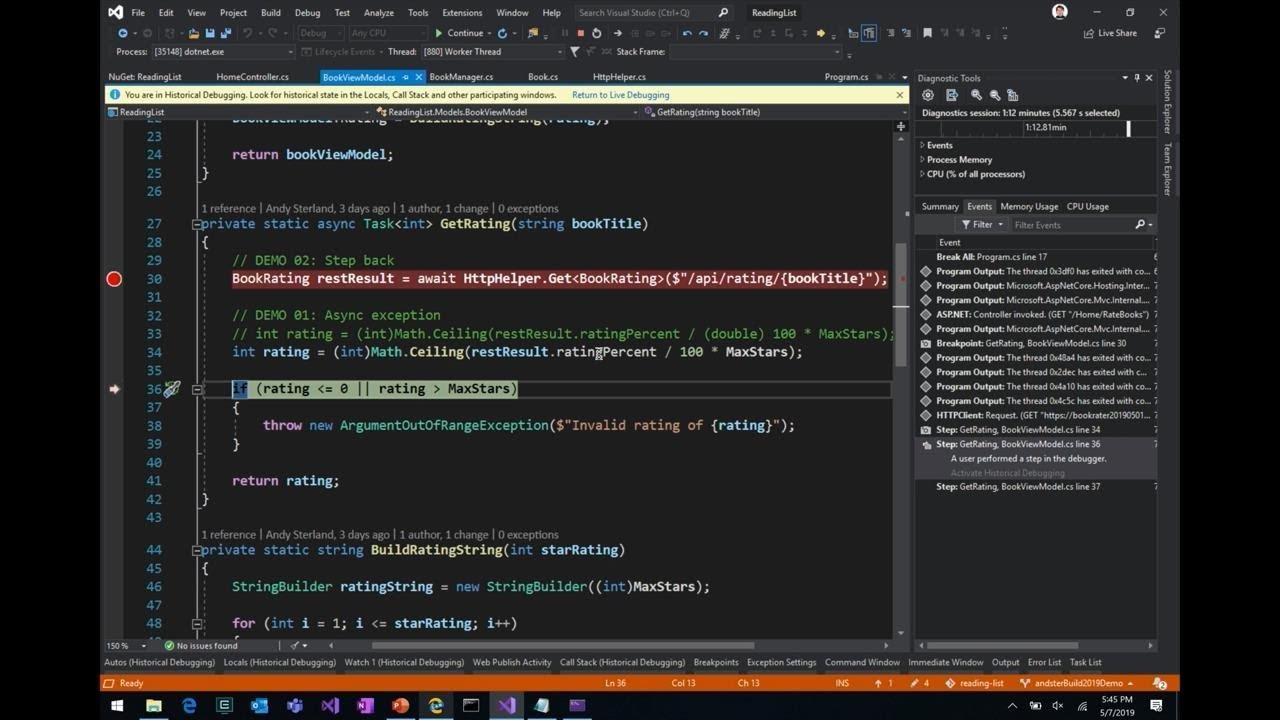Open the Extensions menu
The height and width of the screenshot is (720, 1280).
click(461, 13)
